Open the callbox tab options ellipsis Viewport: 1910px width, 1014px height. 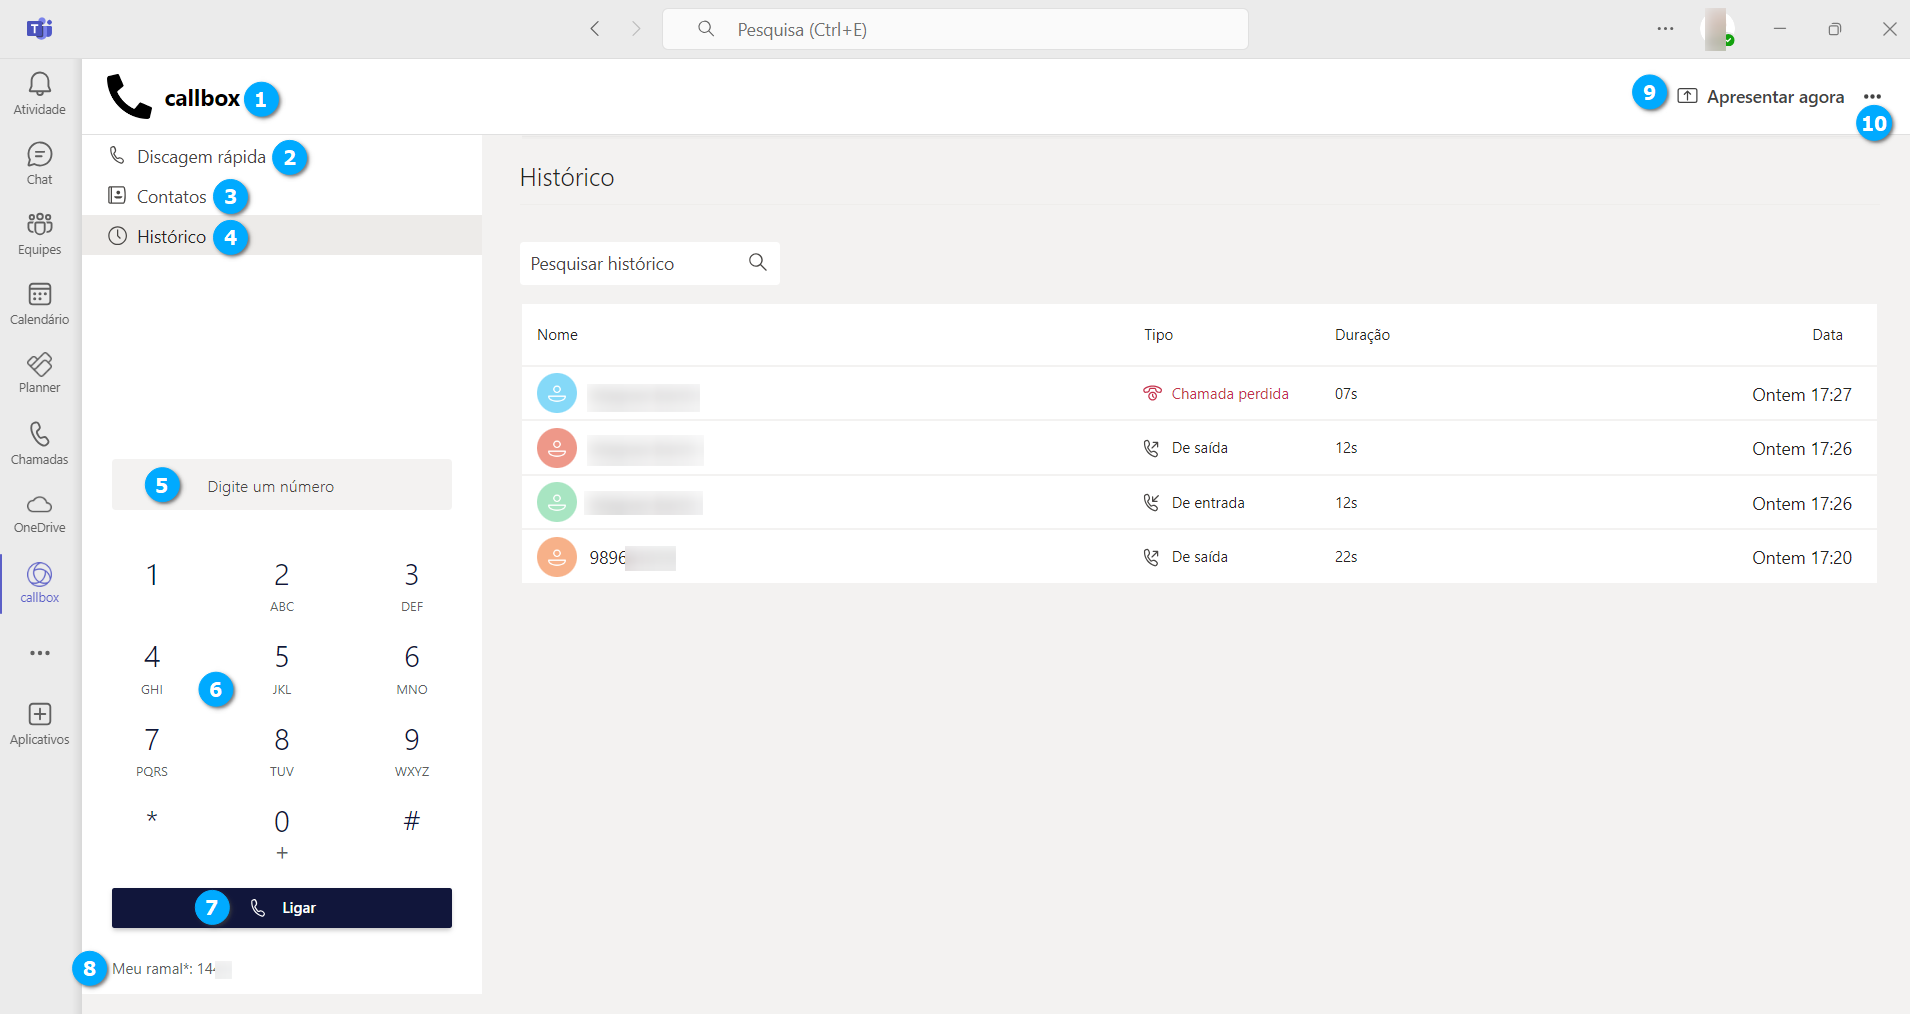[x=1872, y=97]
